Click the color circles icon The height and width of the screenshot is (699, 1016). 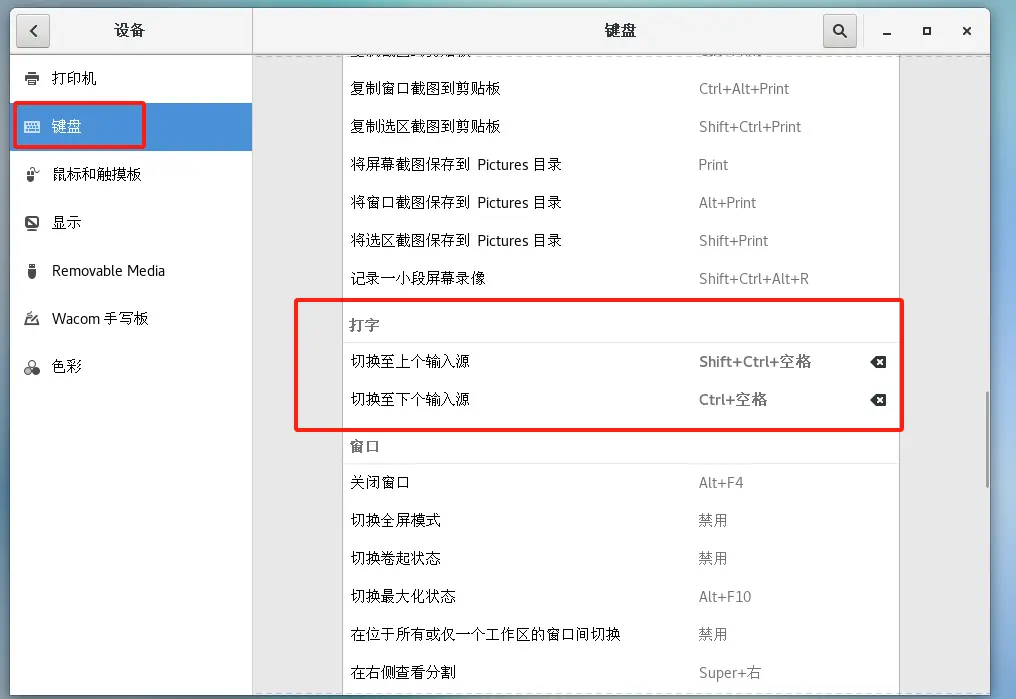(x=32, y=367)
